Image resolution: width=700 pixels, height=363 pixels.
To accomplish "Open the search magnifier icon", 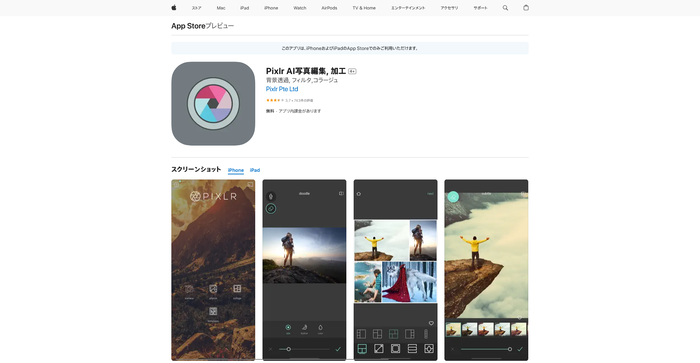I will pos(505,8).
